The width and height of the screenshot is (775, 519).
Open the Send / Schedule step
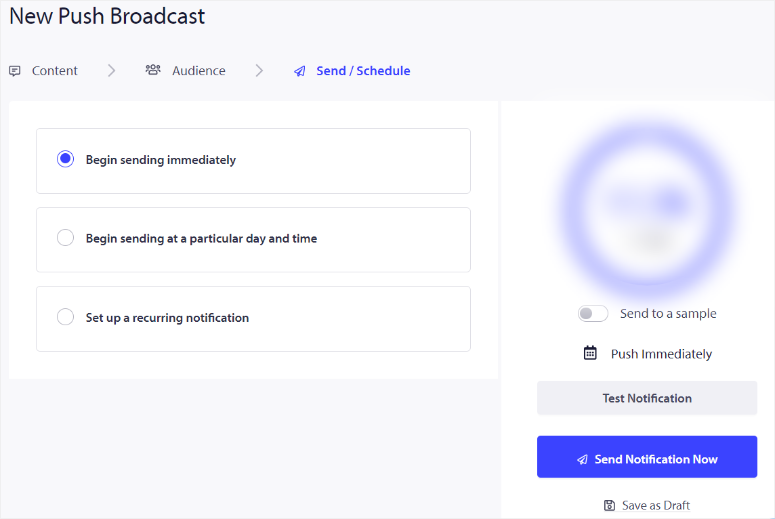pos(363,71)
